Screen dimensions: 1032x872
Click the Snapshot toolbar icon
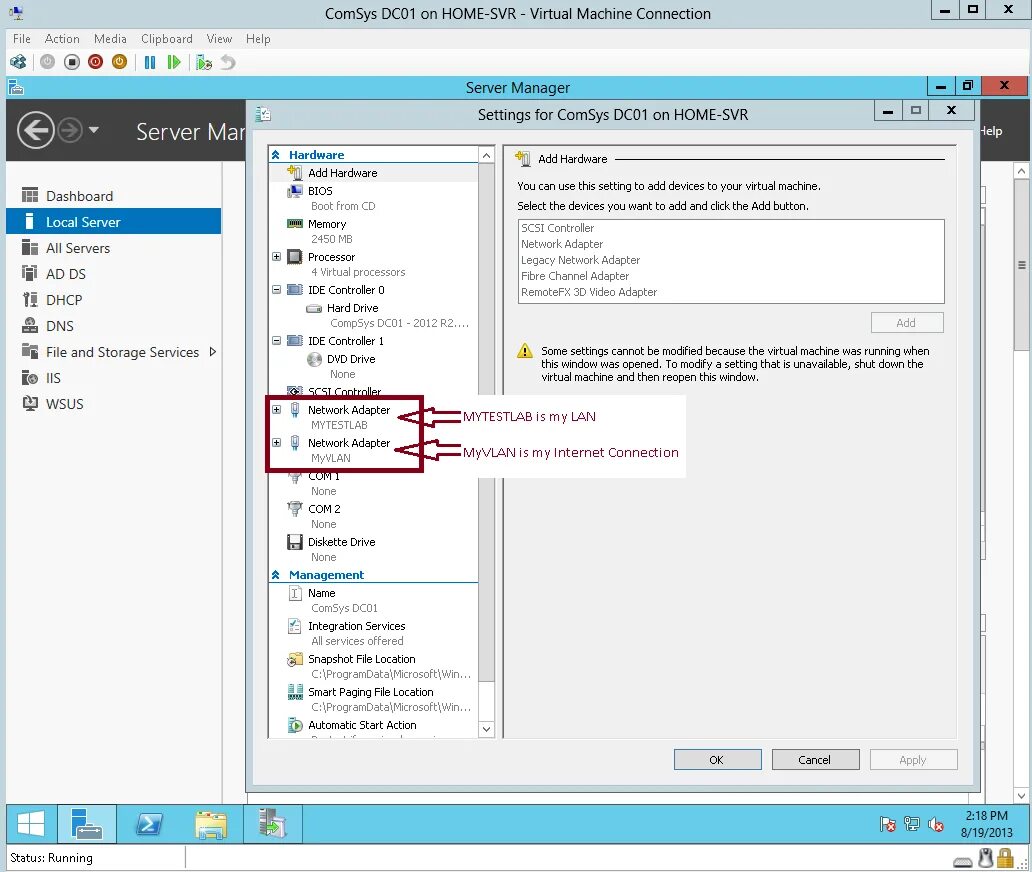[x=204, y=63]
